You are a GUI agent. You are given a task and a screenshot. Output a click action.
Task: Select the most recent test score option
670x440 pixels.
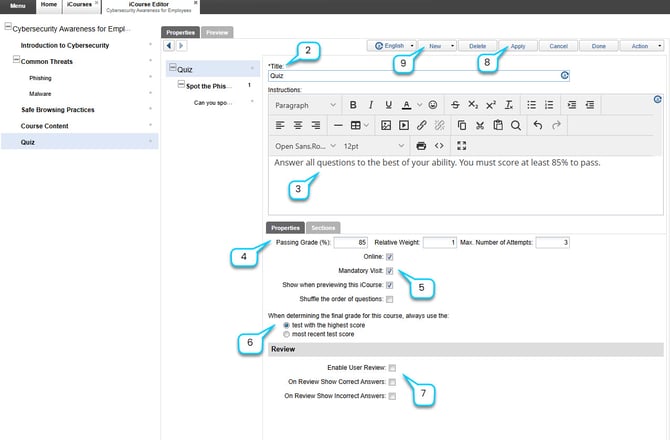[x=287, y=335]
